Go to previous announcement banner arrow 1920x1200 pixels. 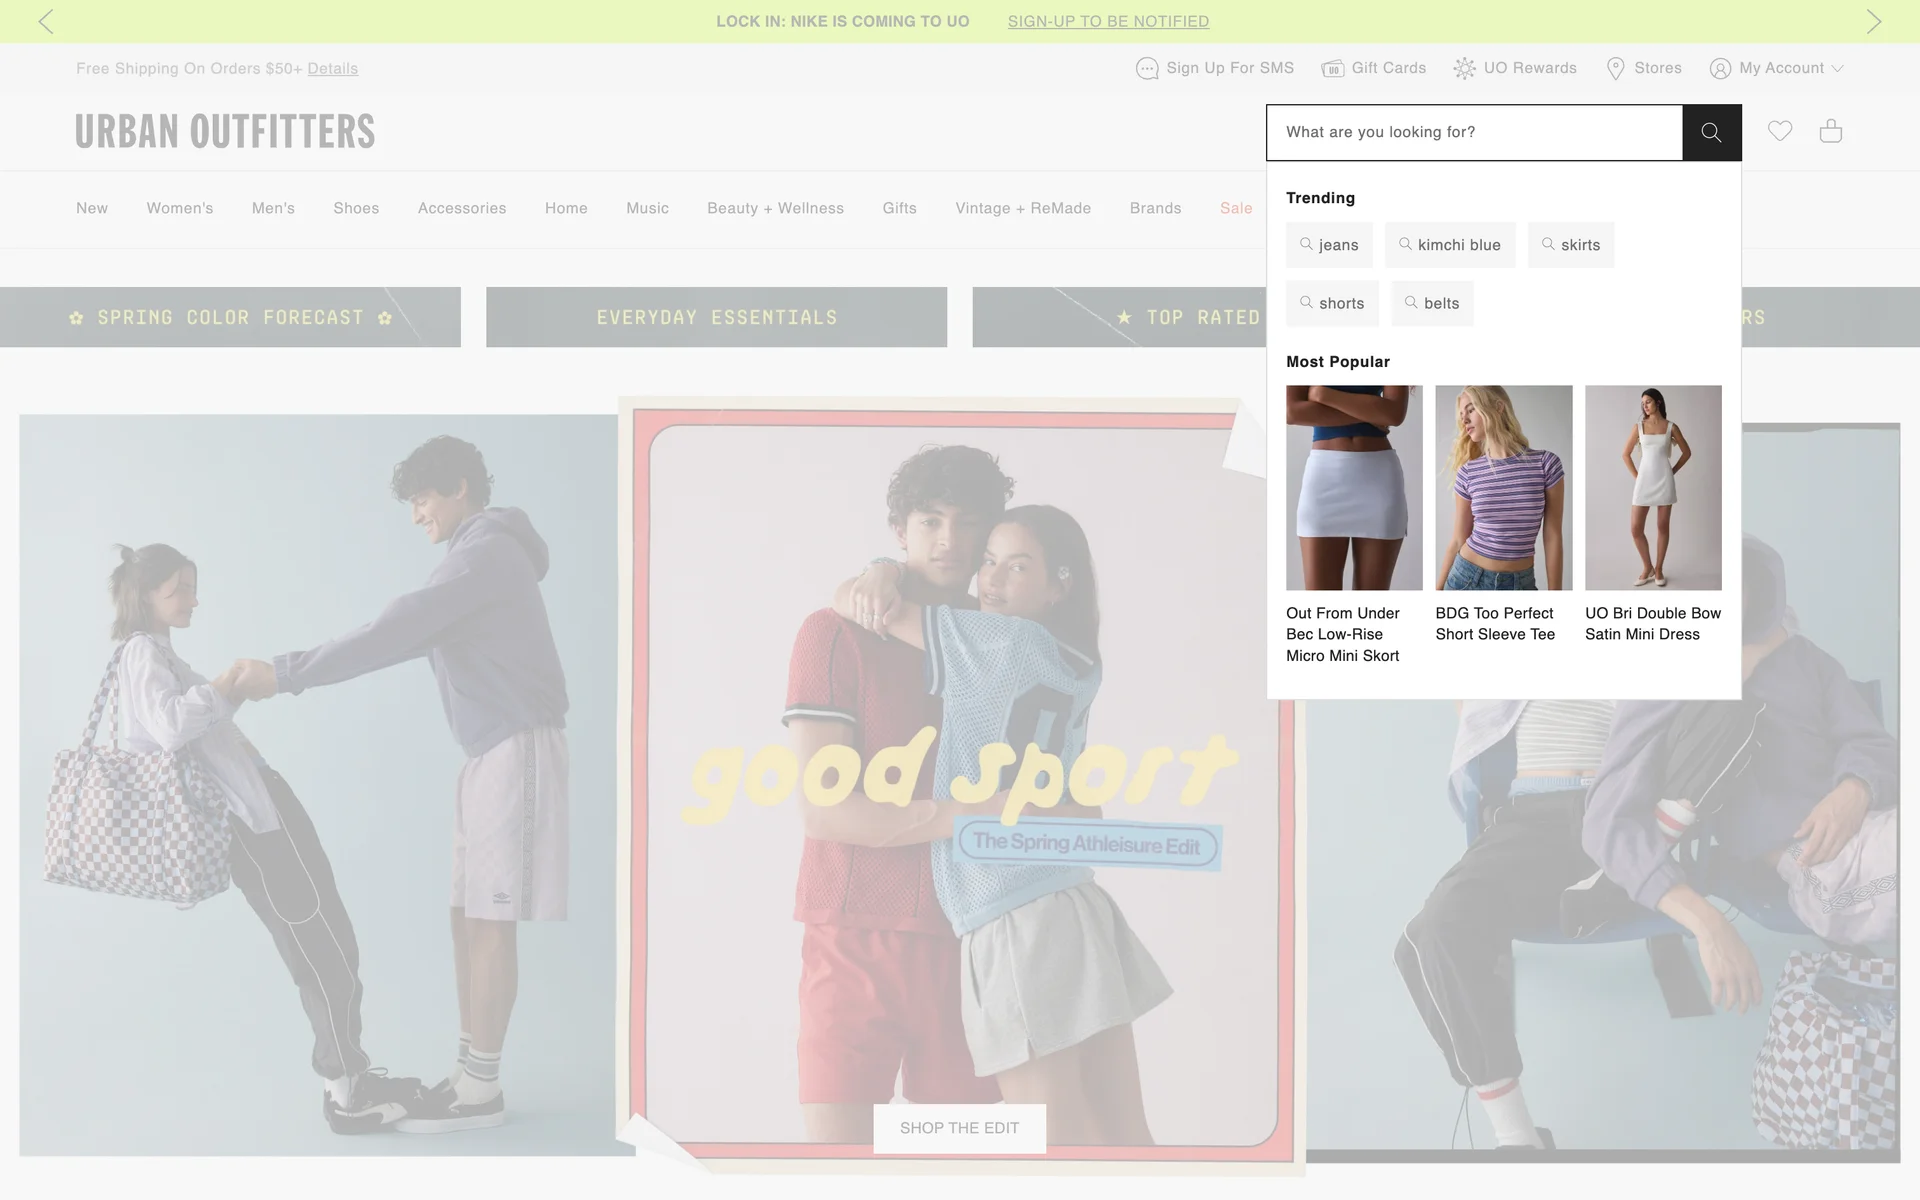click(46, 21)
